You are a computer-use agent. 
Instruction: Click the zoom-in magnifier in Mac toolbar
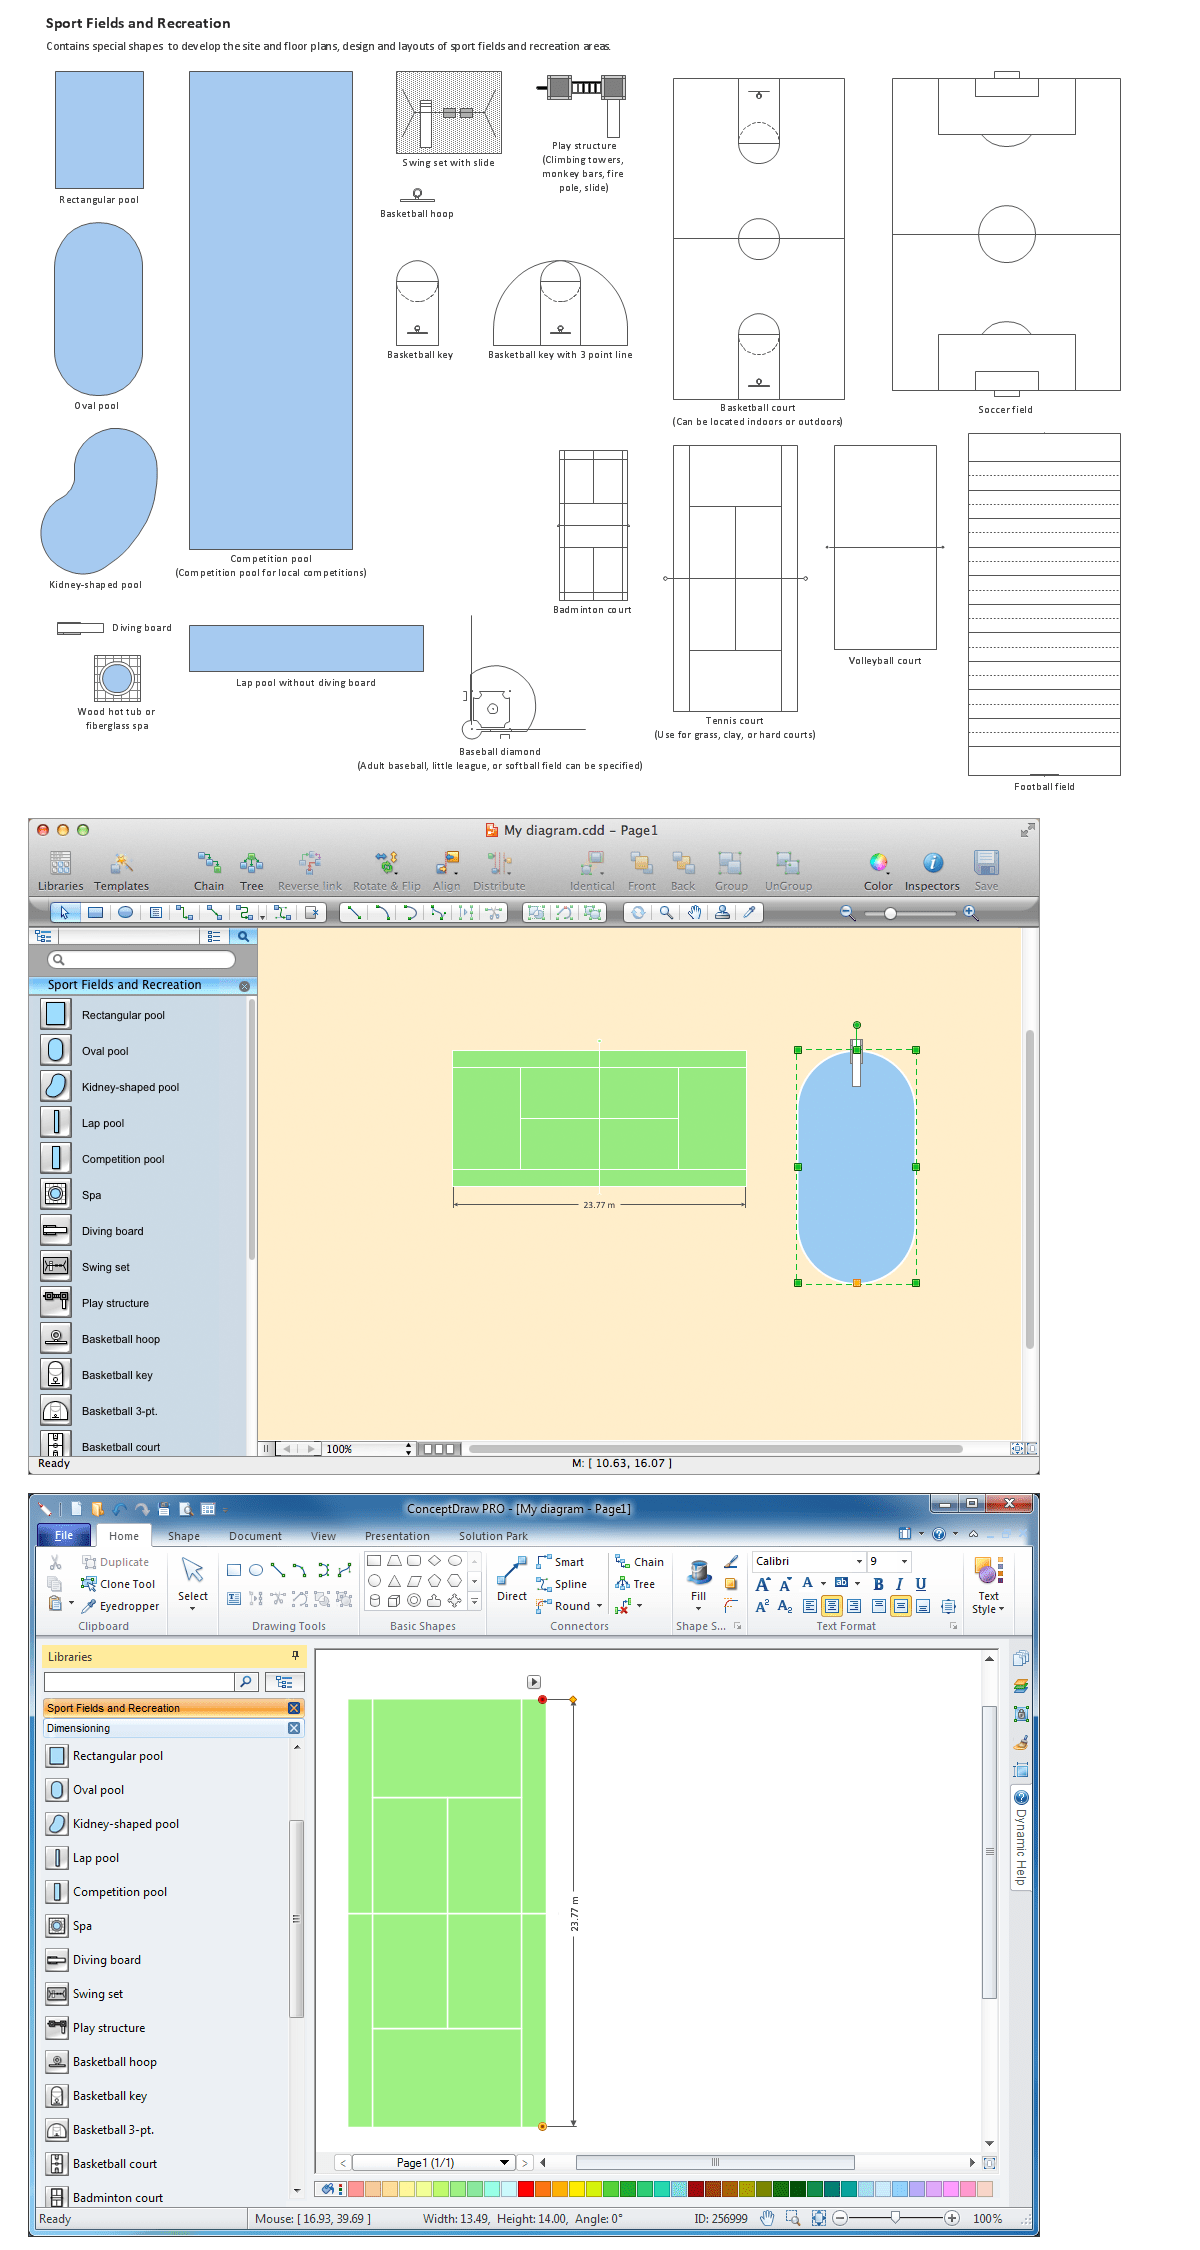pos(970,912)
